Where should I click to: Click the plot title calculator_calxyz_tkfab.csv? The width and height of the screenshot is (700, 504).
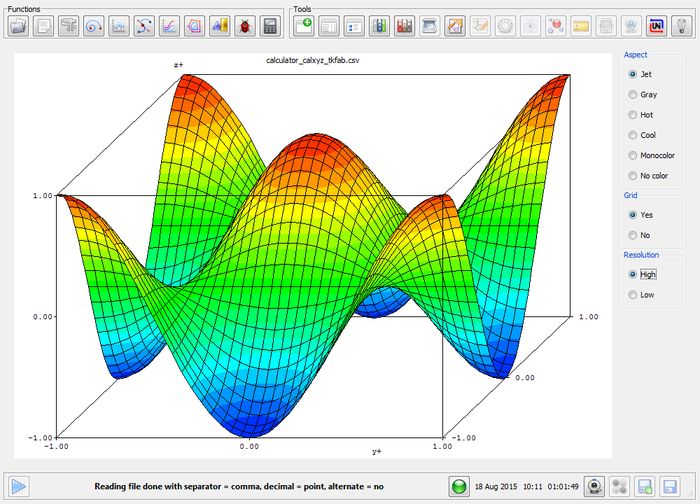312,60
